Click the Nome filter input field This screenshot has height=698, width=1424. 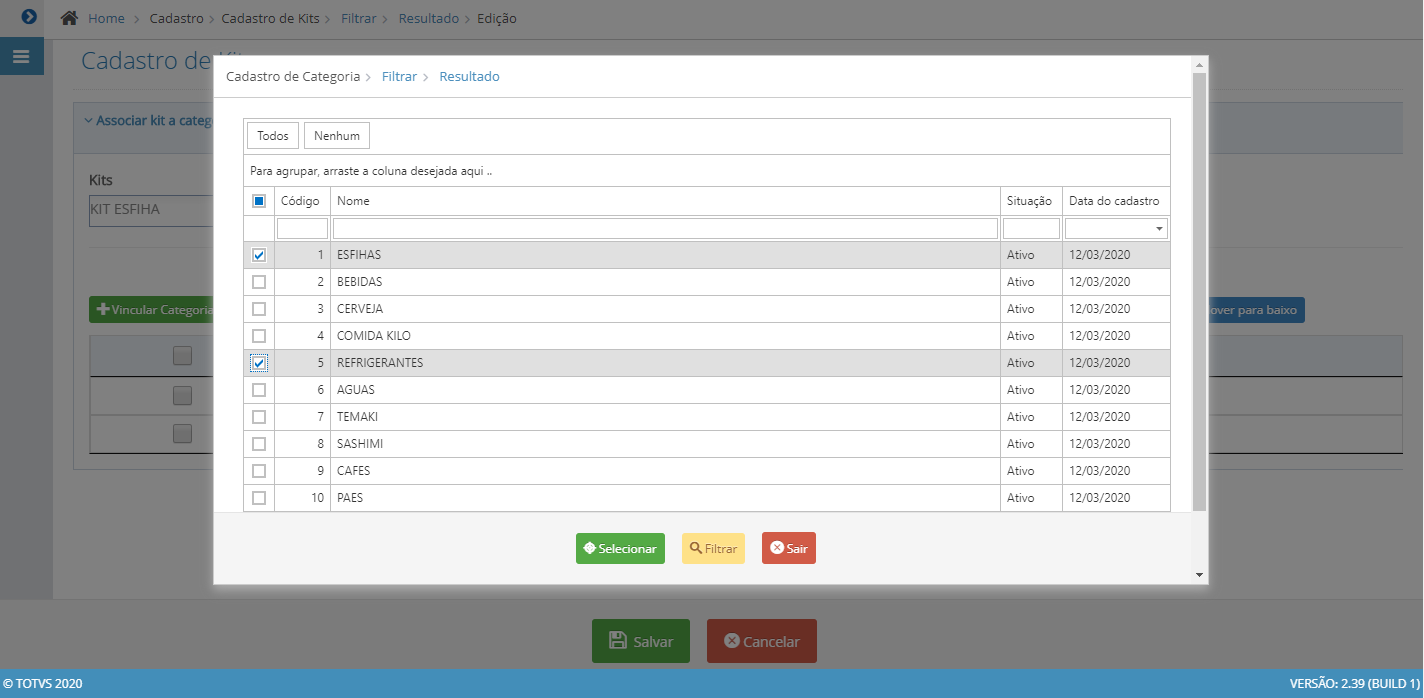coord(665,229)
